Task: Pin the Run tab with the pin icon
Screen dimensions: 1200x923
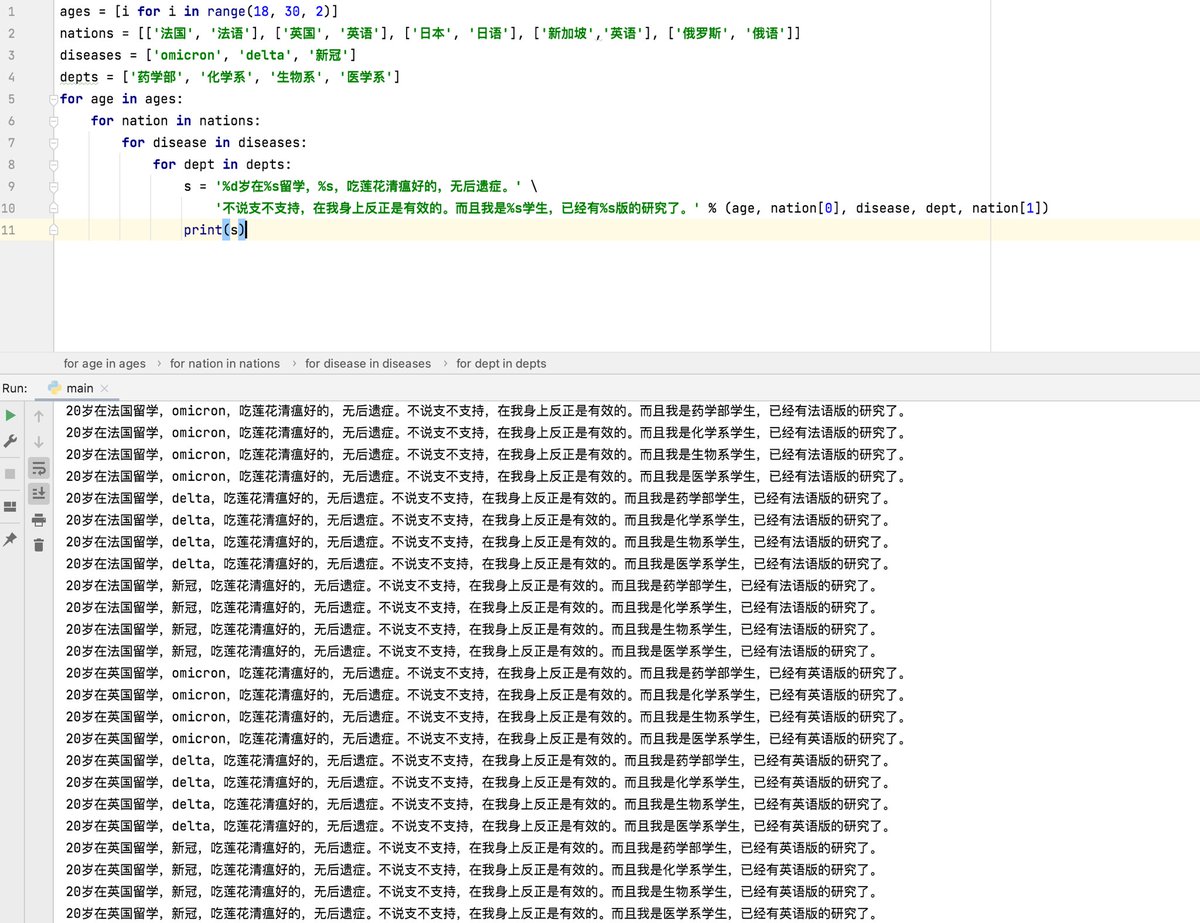Action: [x=11, y=538]
